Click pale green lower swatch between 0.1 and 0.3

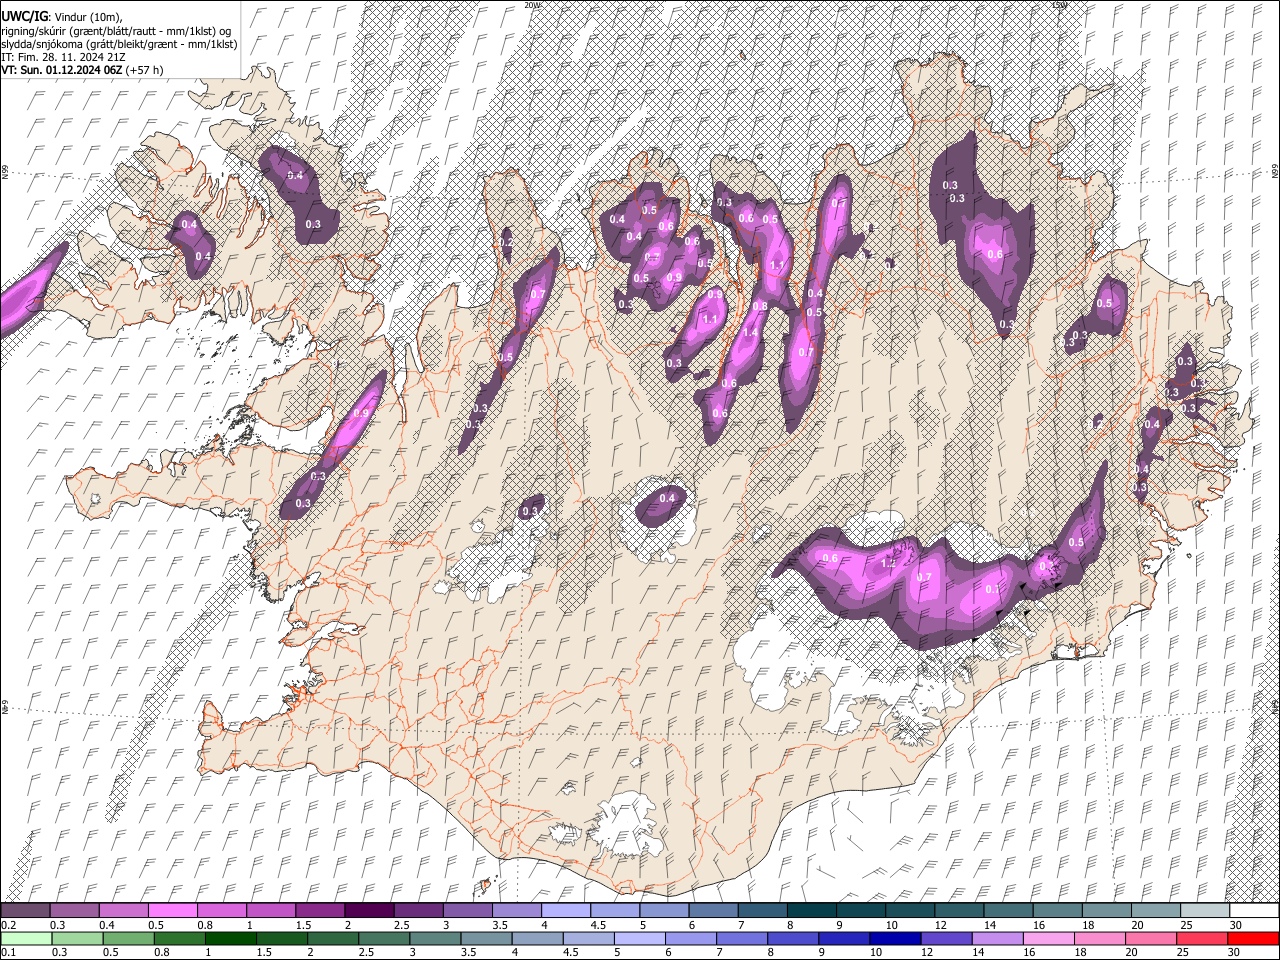tap(26, 938)
